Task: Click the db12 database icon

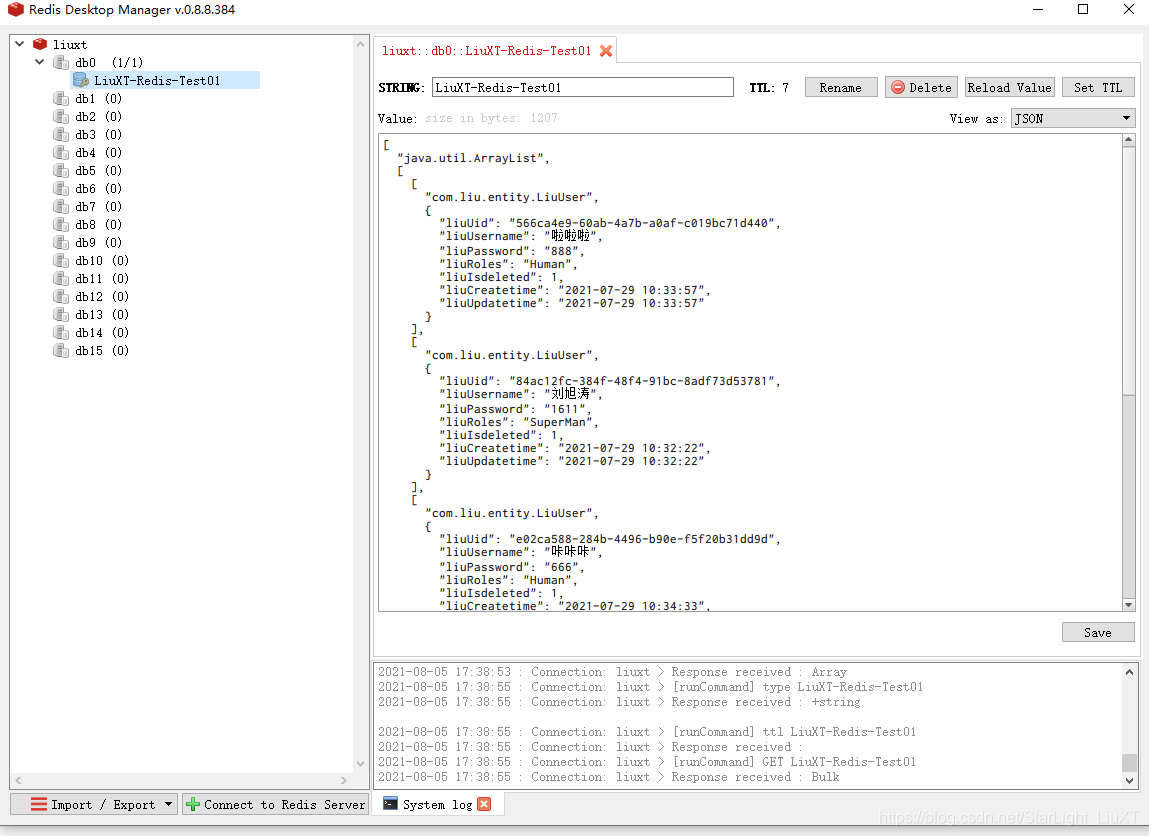Action: pos(62,297)
